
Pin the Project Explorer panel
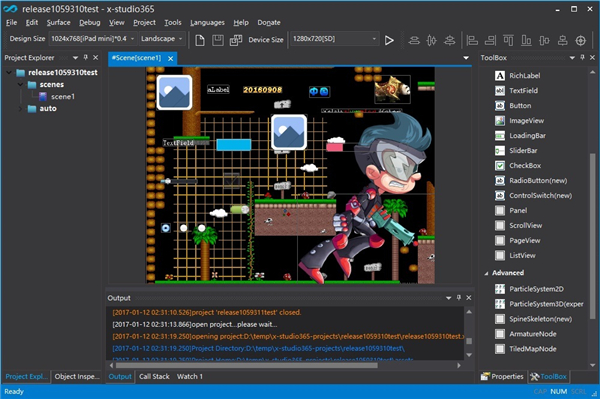pyautogui.click(x=86, y=57)
